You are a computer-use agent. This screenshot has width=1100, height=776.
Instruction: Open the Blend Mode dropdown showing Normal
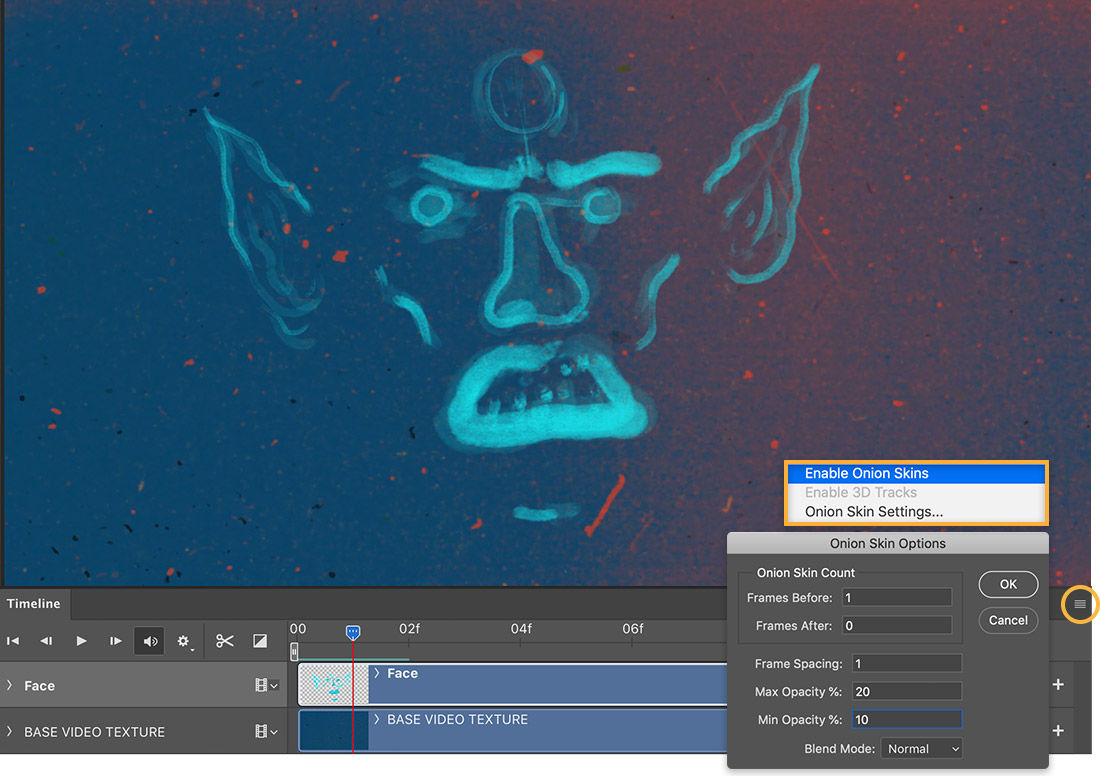click(x=921, y=748)
